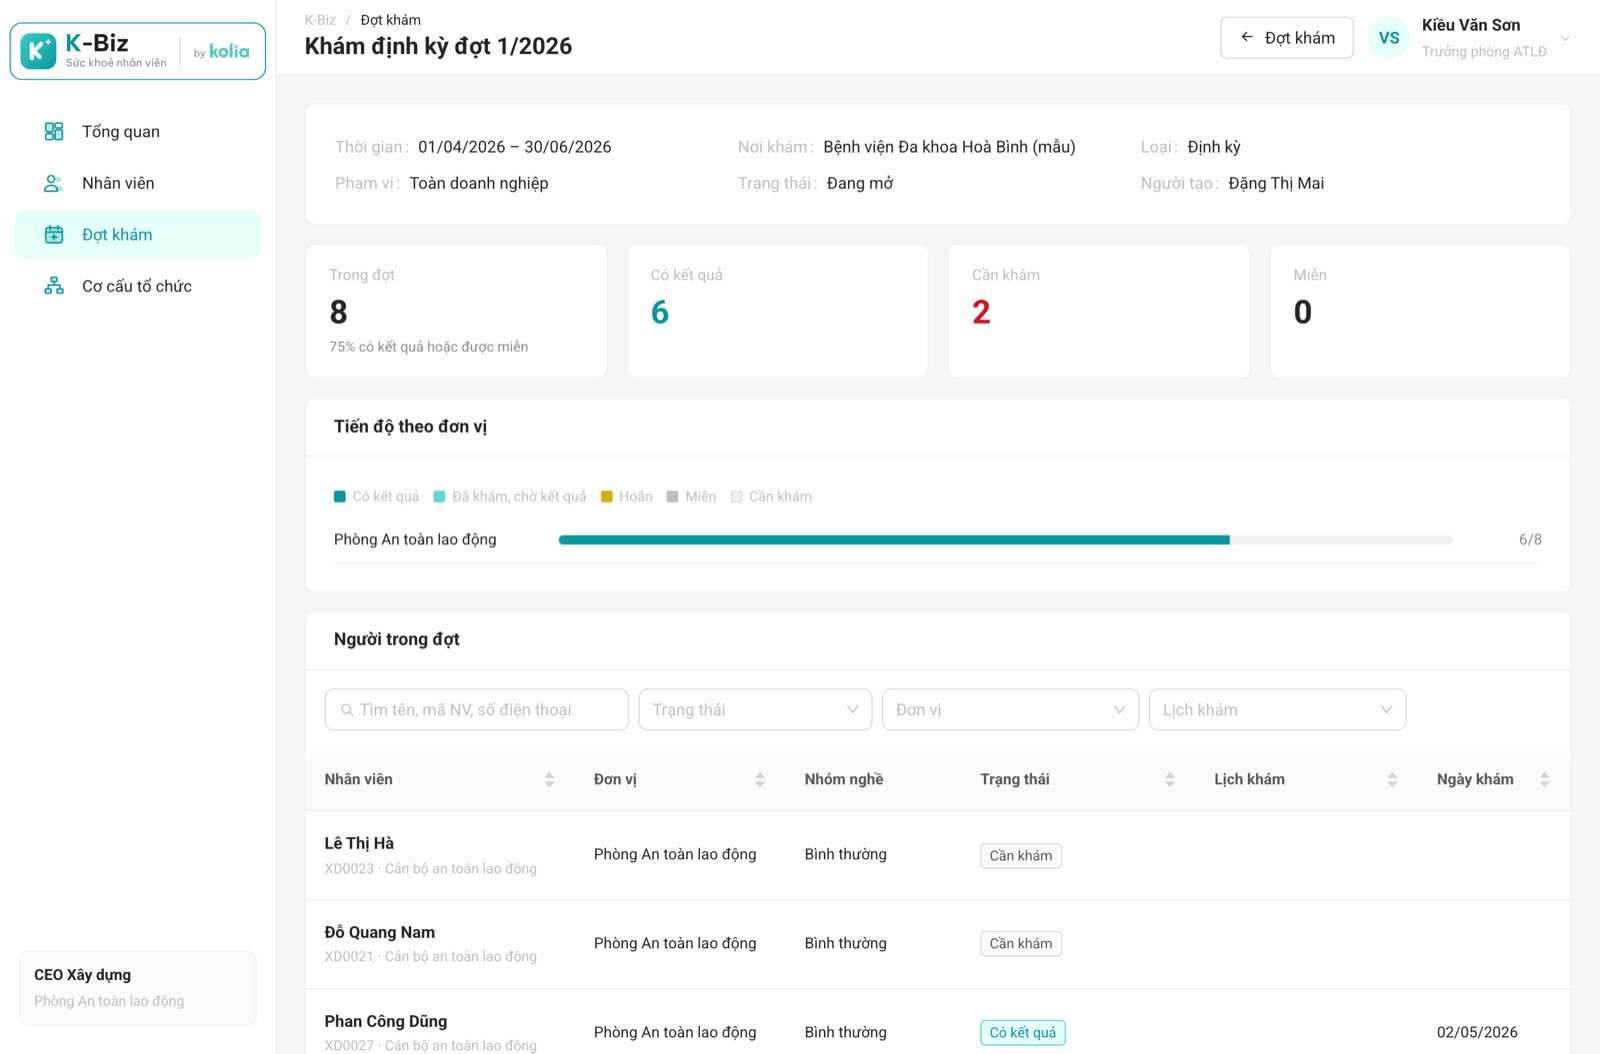Click the Trong đợt stat card
This screenshot has width=1600, height=1054.
[x=456, y=311]
